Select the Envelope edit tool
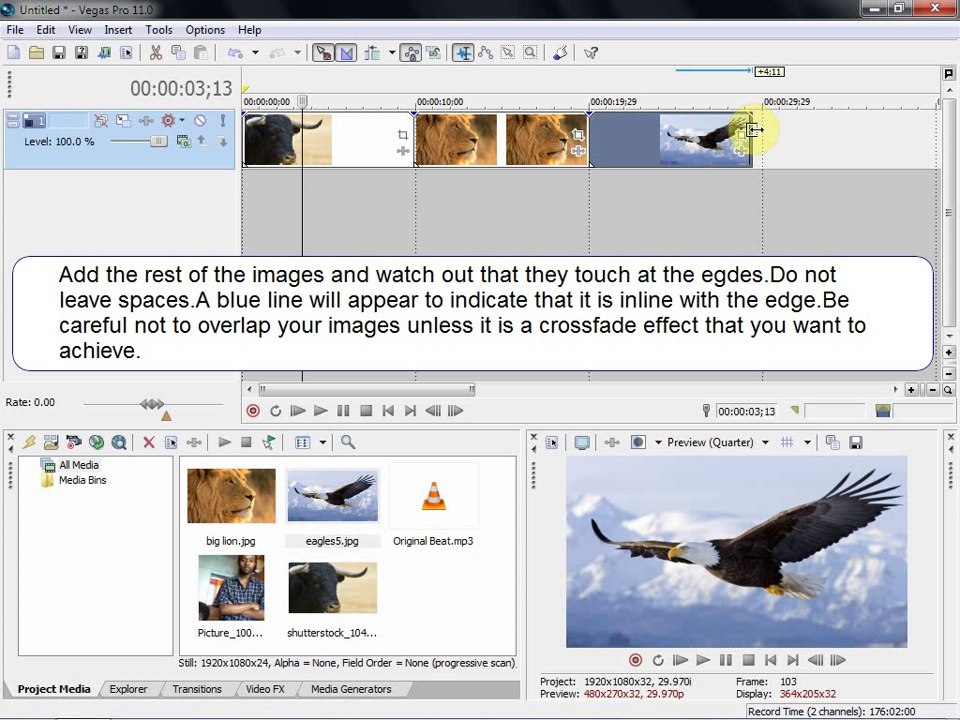Viewport: 960px width, 720px height. (486, 53)
